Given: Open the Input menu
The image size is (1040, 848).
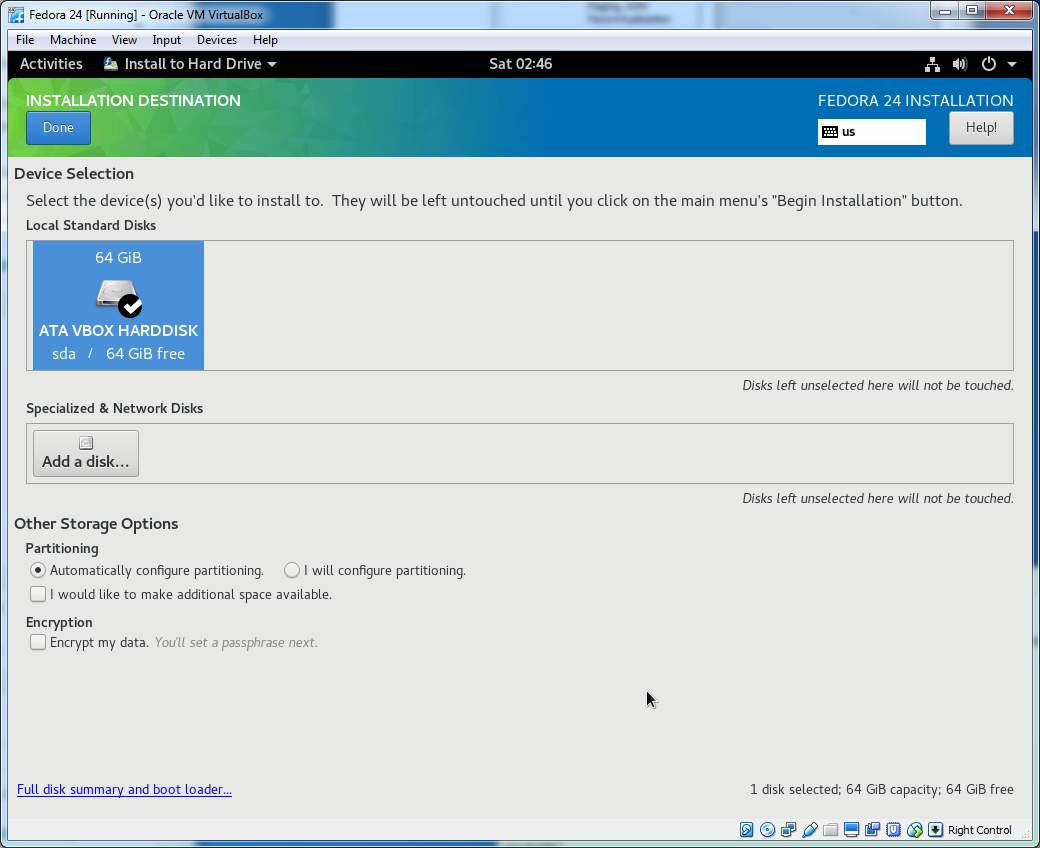Looking at the screenshot, I should pos(166,40).
